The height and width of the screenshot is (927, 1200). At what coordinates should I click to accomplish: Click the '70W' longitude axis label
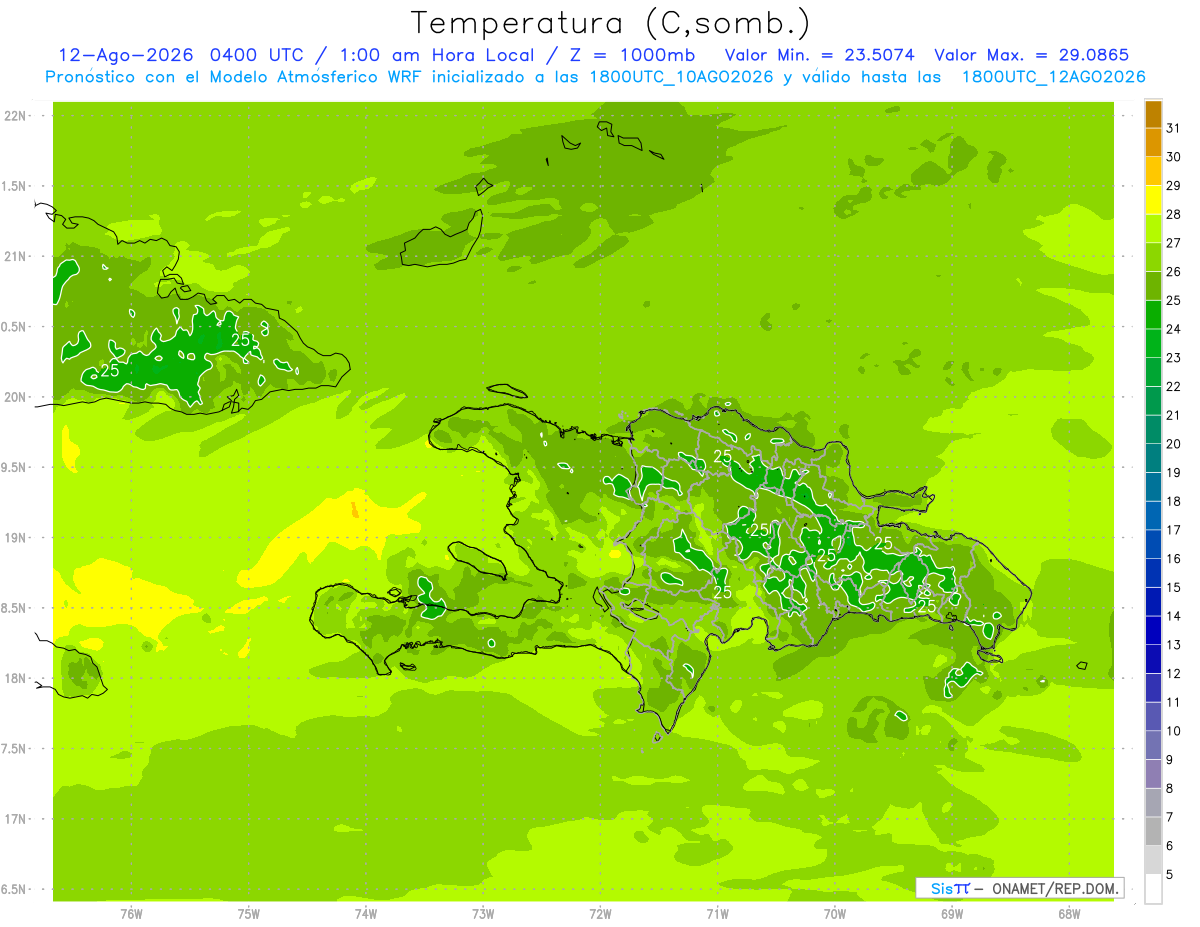click(x=835, y=914)
